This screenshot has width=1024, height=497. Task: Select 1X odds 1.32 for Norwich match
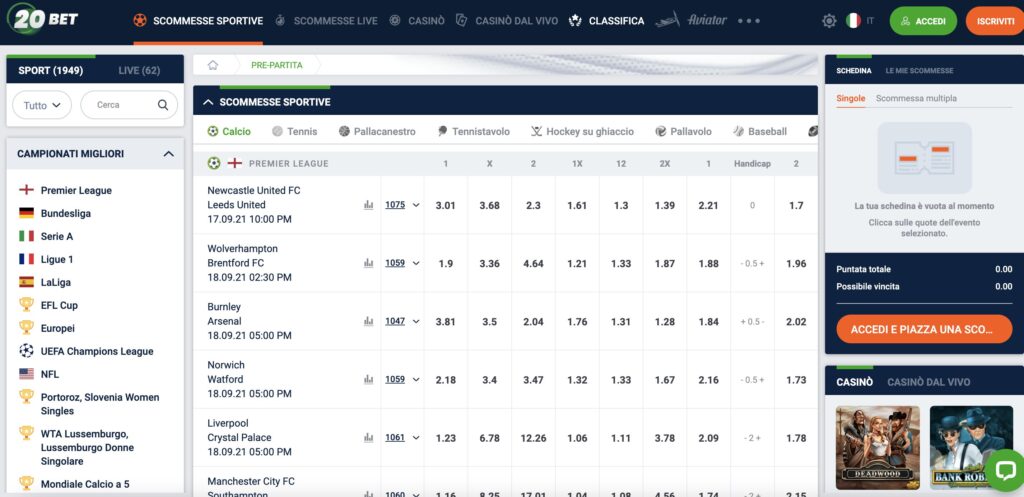577,379
